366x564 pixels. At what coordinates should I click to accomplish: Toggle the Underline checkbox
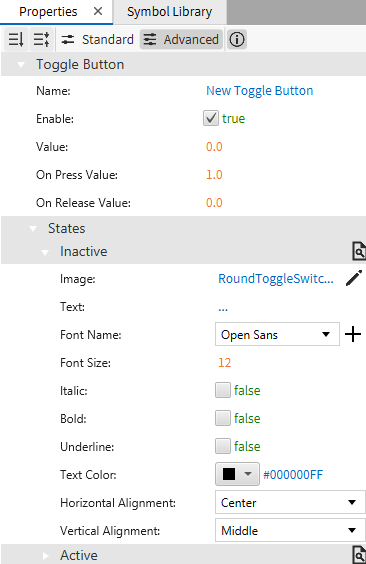[x=223, y=446]
